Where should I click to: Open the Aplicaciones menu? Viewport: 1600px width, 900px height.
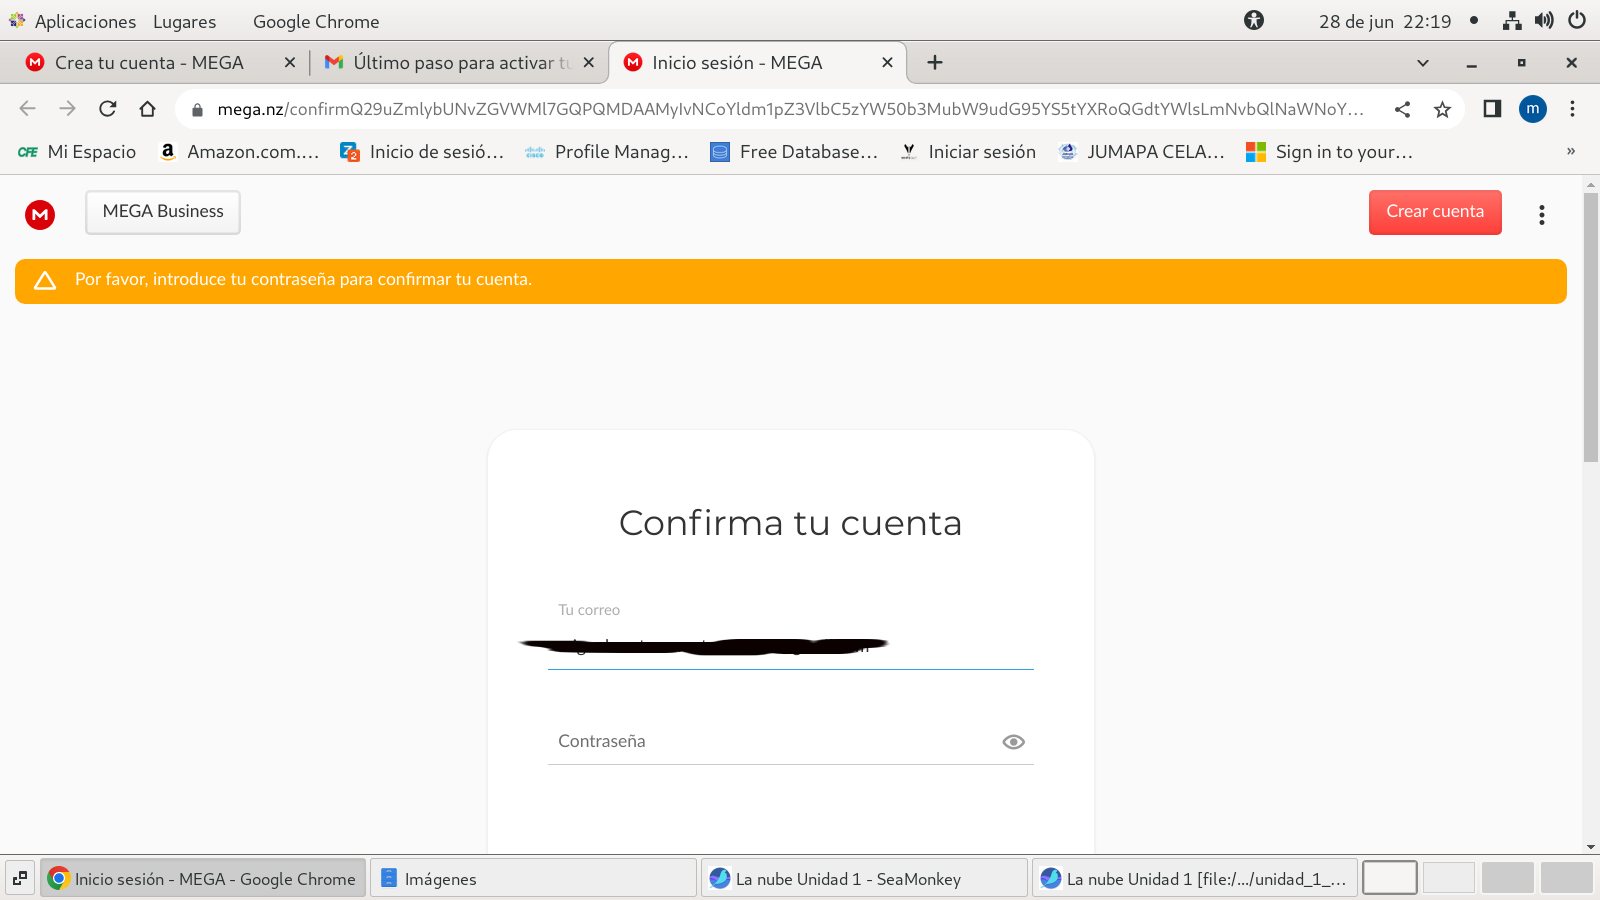[x=84, y=21]
